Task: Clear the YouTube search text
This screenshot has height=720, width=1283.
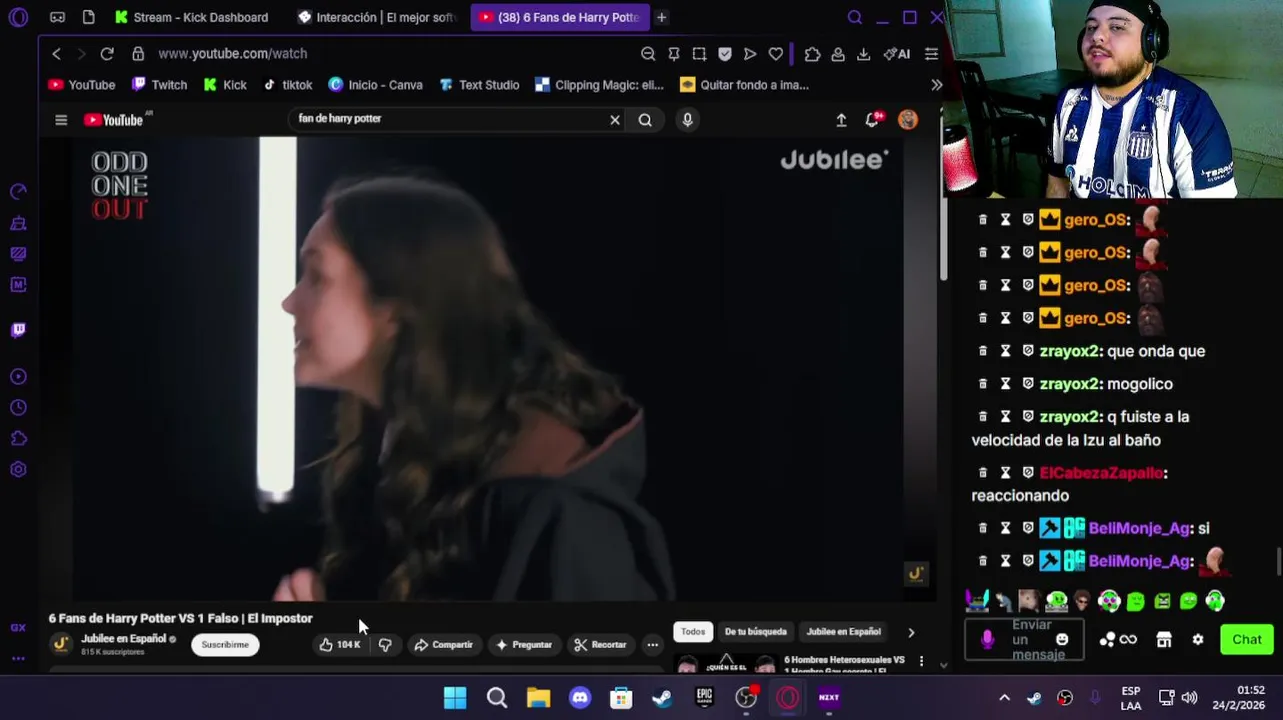Action: pyautogui.click(x=615, y=120)
